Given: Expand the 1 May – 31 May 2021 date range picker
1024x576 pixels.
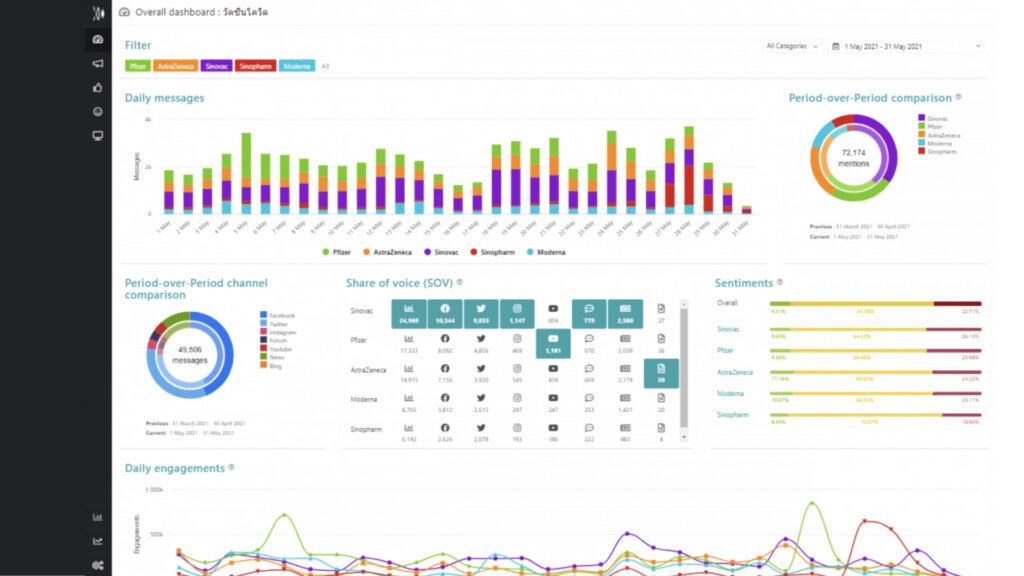Looking at the screenshot, I should click(x=906, y=46).
